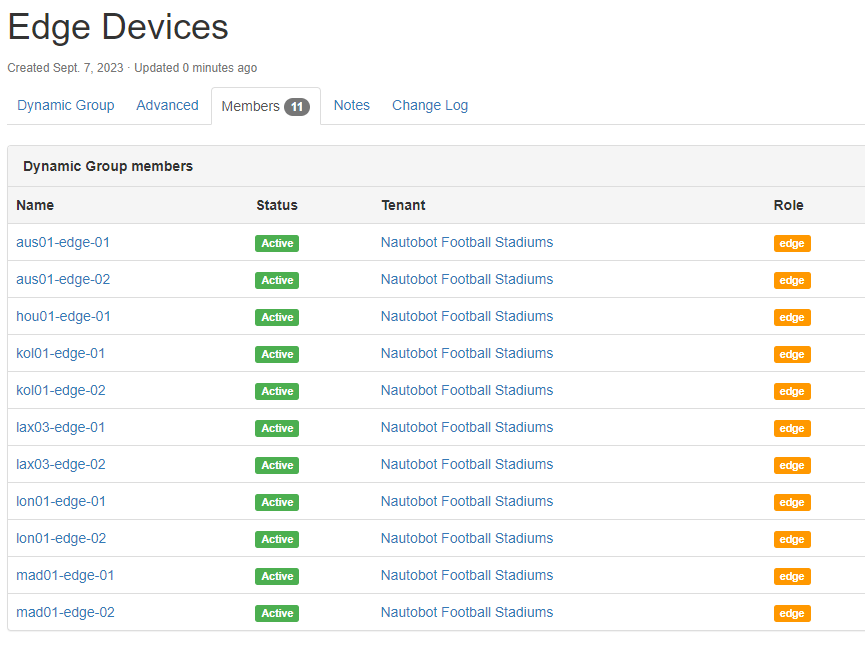Open device aus01-edge-02
Image resolution: width=865 pixels, height=661 pixels.
(x=63, y=279)
